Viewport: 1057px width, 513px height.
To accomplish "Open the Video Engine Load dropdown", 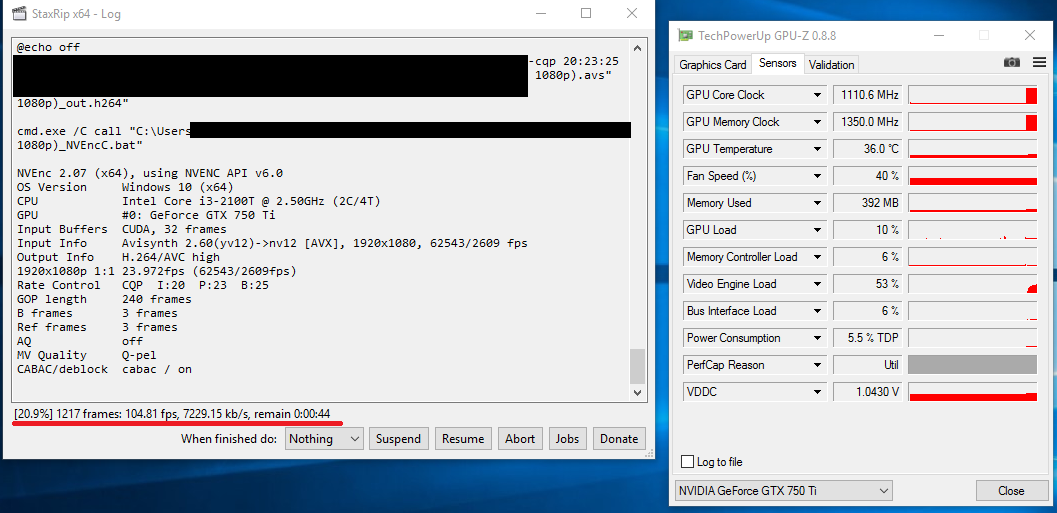I will [x=818, y=284].
